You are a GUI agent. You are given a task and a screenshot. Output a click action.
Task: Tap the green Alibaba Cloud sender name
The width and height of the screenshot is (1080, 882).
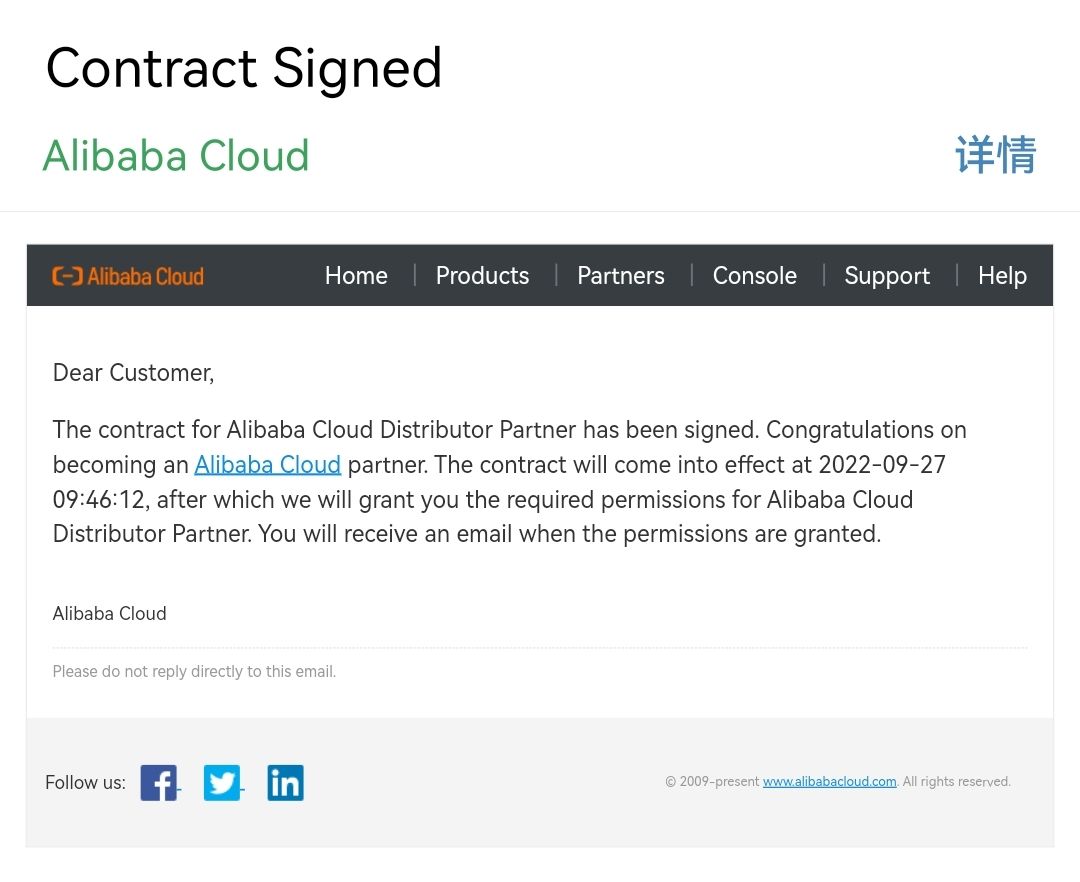176,156
